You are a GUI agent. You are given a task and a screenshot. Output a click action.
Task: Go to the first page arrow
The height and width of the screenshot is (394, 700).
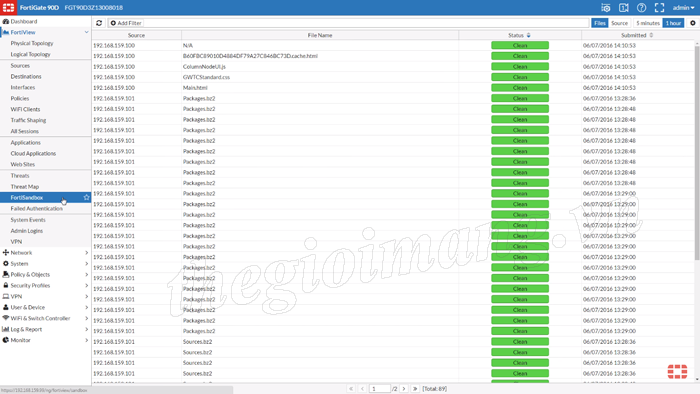tap(351, 389)
